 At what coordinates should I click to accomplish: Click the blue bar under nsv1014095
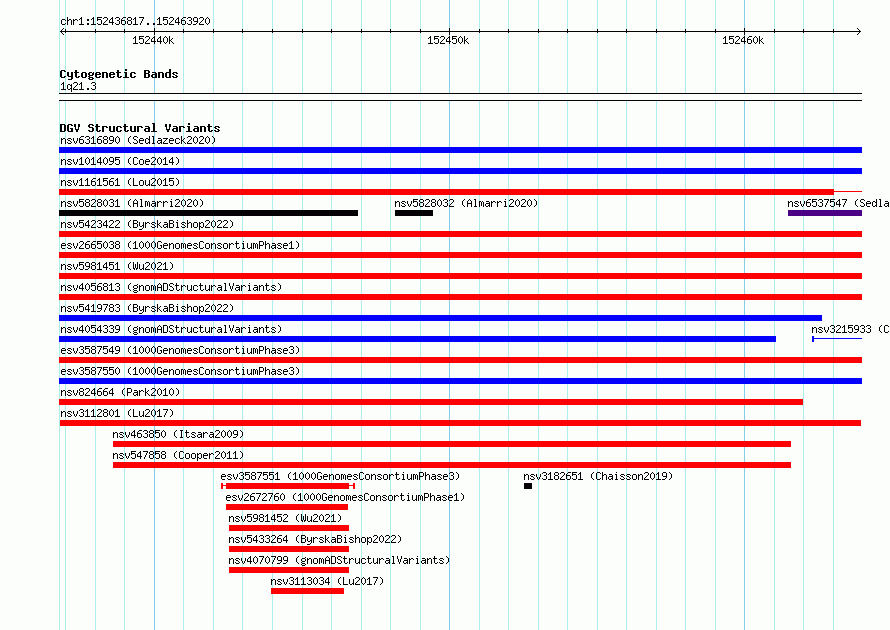(x=460, y=171)
